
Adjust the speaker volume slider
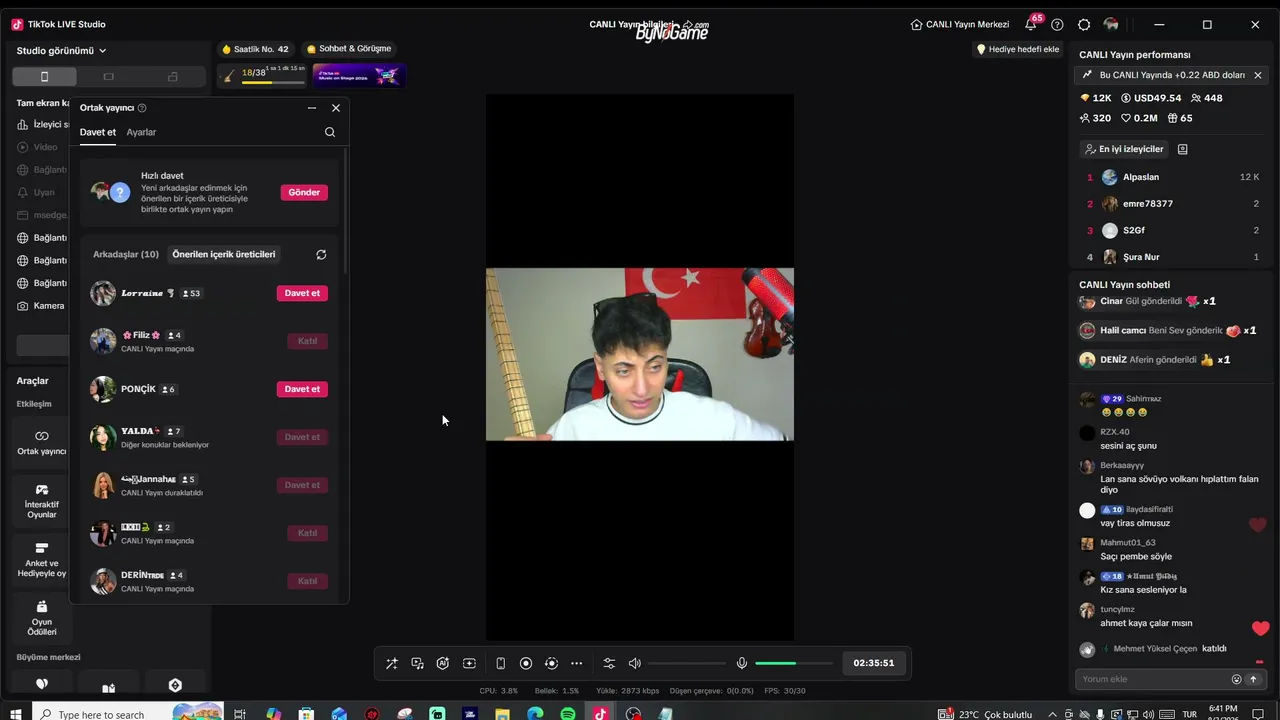point(687,663)
